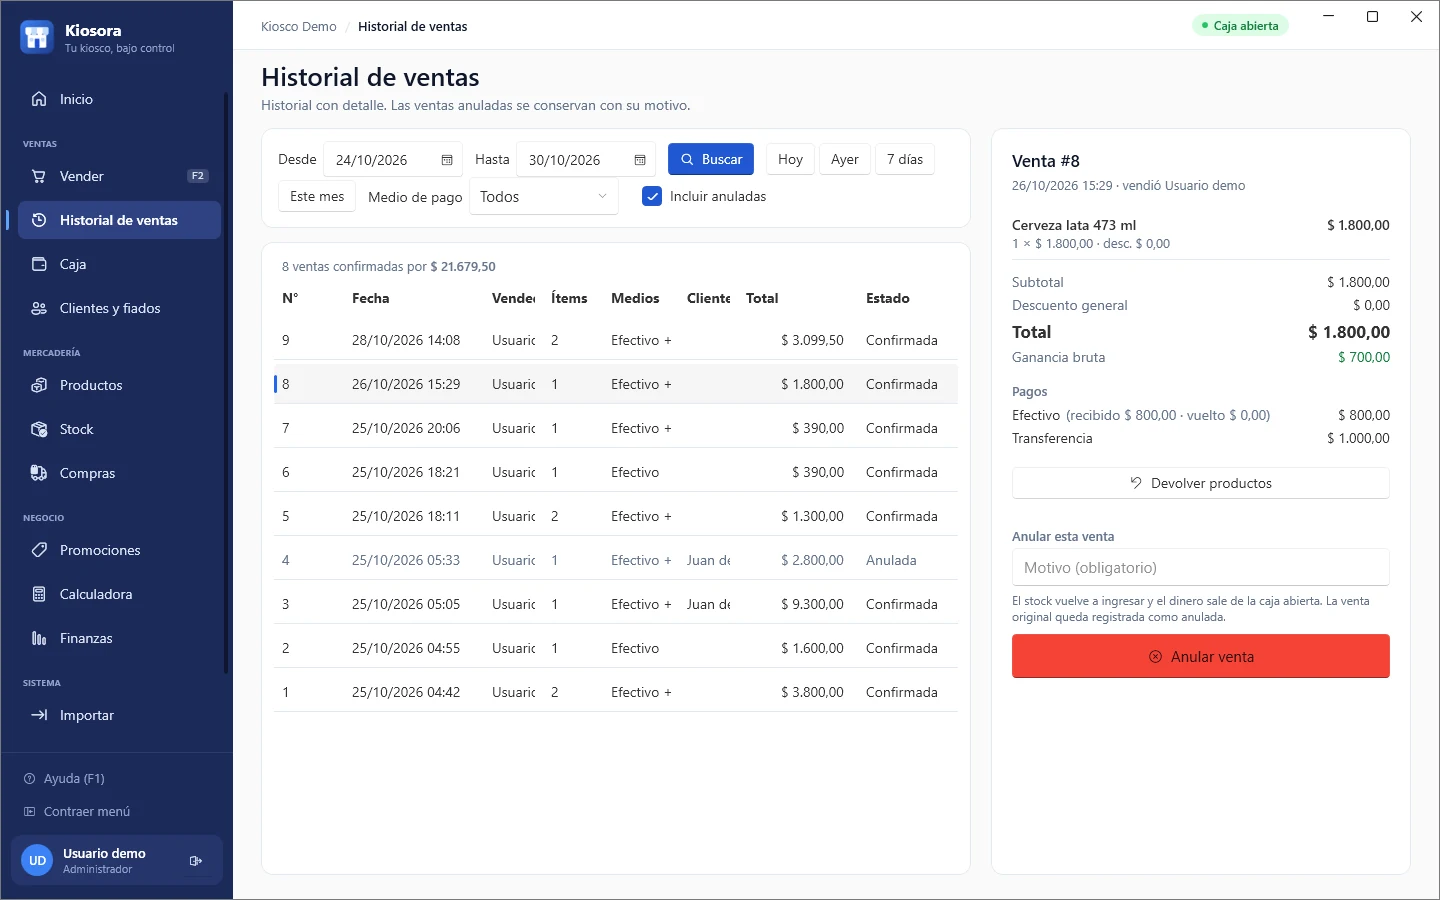The height and width of the screenshot is (900, 1440).
Task: Focus the Motivo (obligatorio) input field
Action: tap(1201, 567)
